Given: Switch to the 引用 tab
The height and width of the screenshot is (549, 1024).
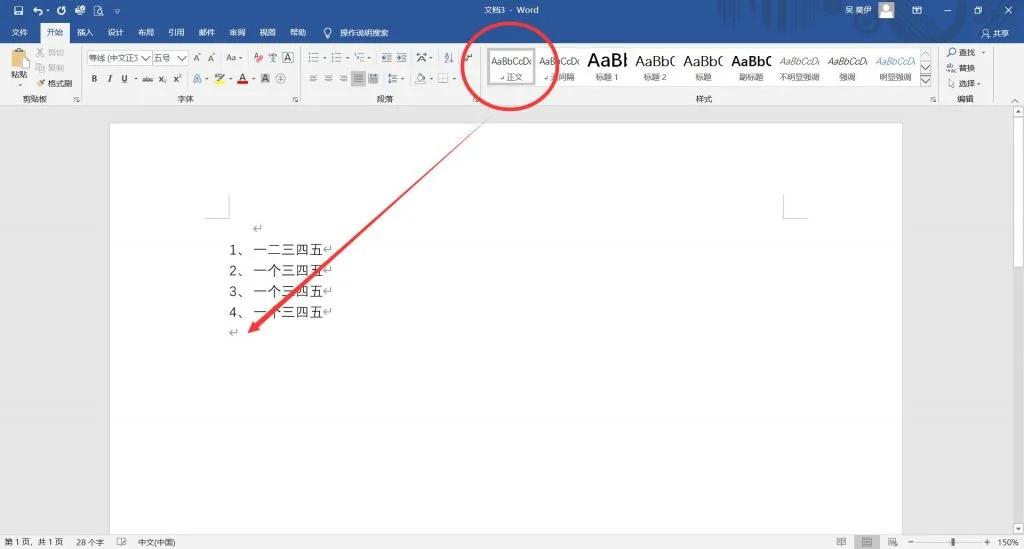Looking at the screenshot, I should pyautogui.click(x=176, y=33).
